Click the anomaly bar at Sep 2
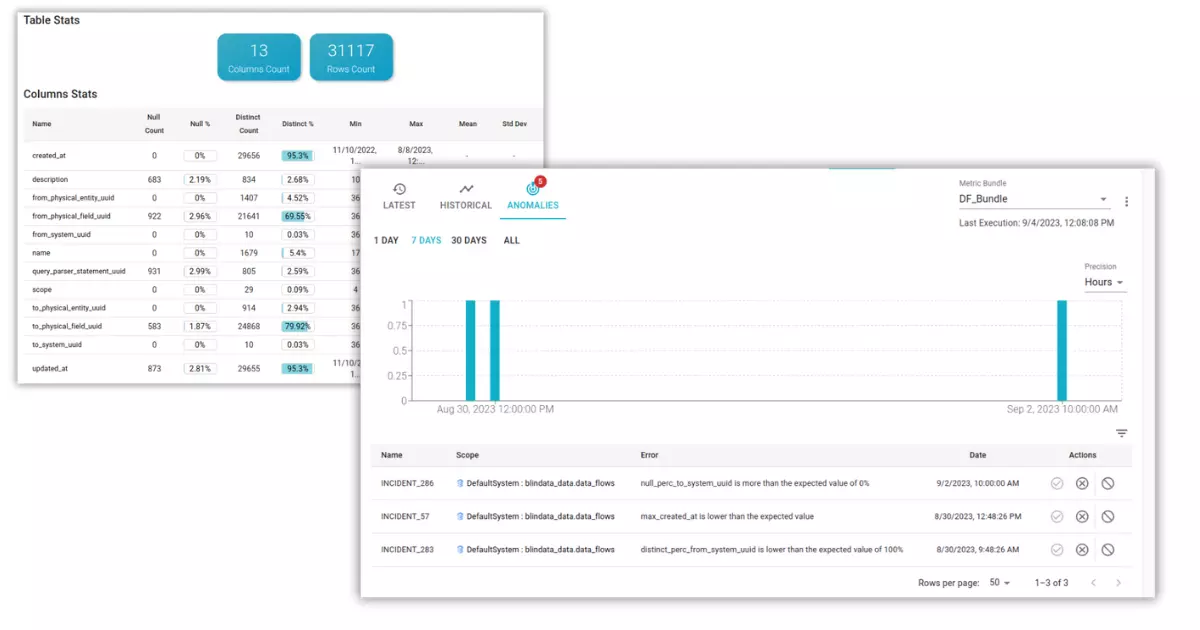 pos(1062,350)
